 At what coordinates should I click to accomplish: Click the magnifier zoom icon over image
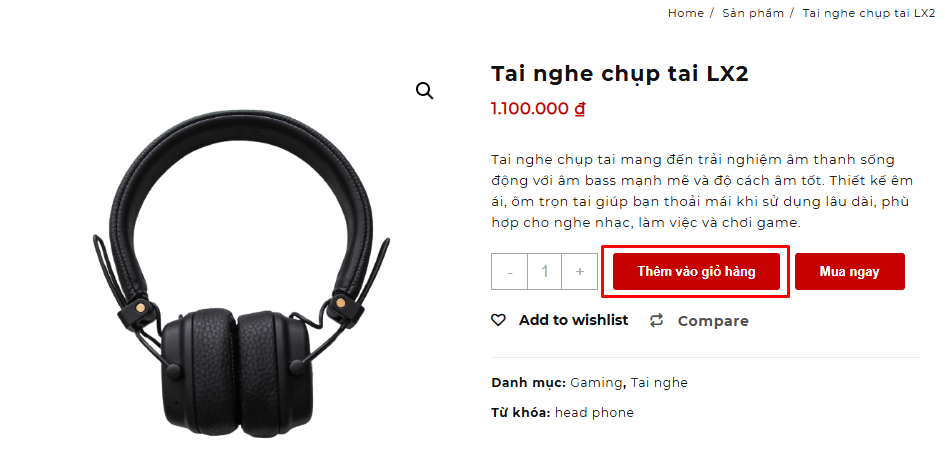[x=425, y=91]
